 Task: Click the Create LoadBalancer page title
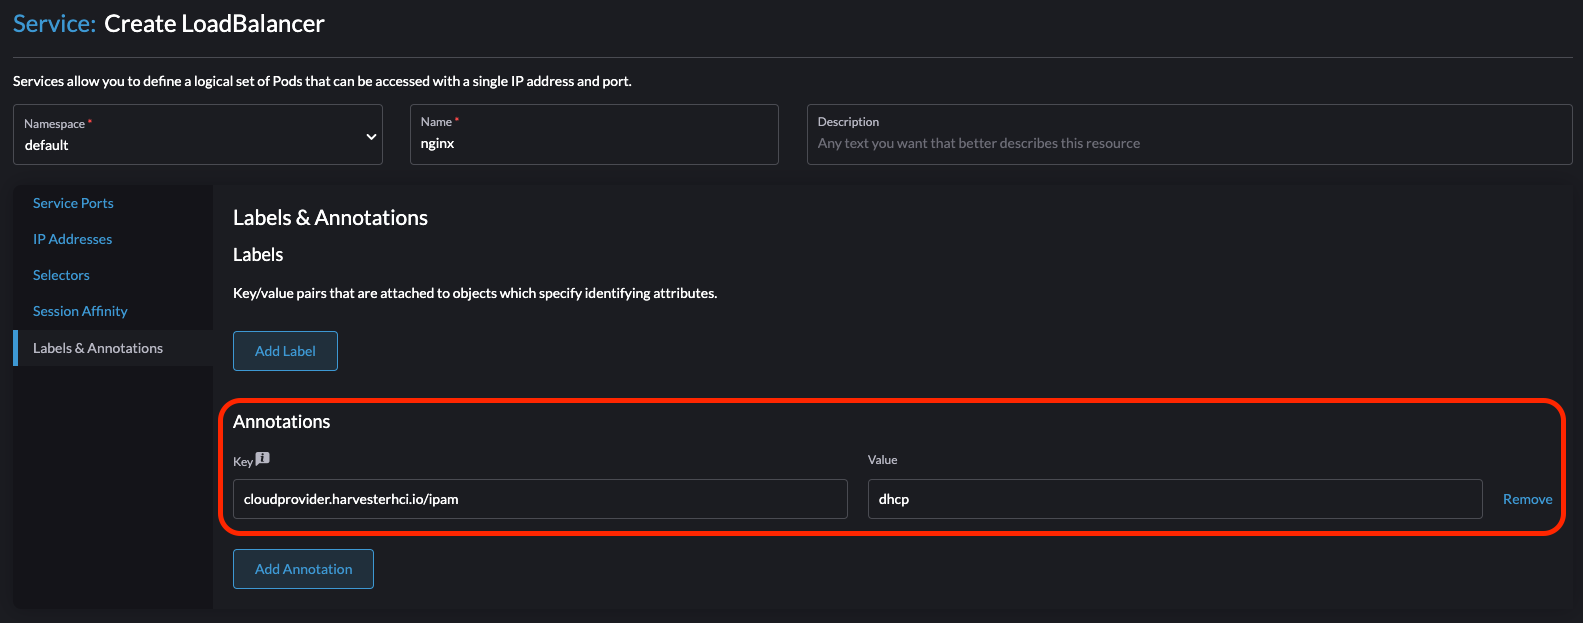click(x=212, y=22)
